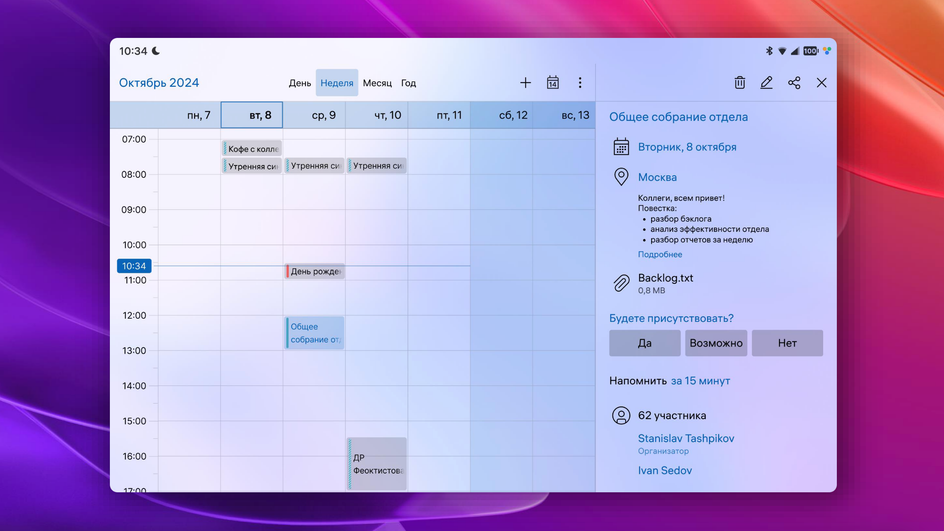Click the Wi-Fi status icon

[x=782, y=51]
